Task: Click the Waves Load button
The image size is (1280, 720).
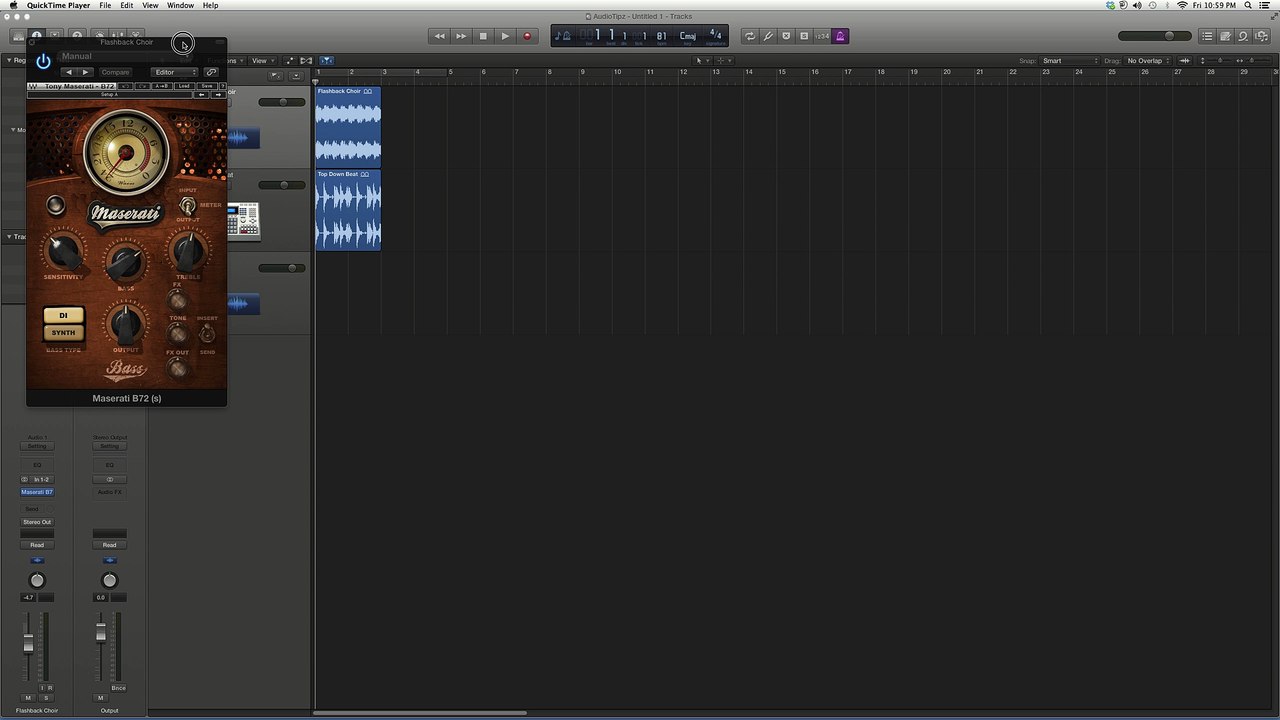Action: tap(184, 86)
